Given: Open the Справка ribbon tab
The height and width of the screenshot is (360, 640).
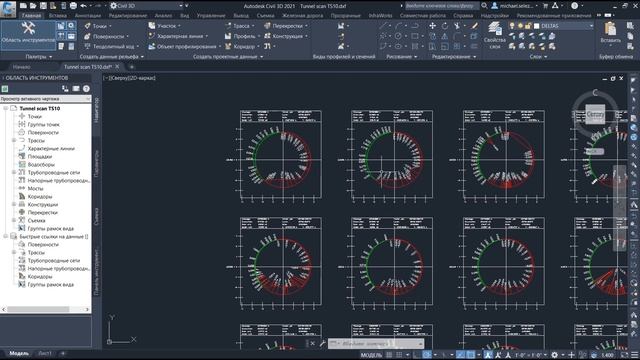Looking at the screenshot, I should pos(463,16).
